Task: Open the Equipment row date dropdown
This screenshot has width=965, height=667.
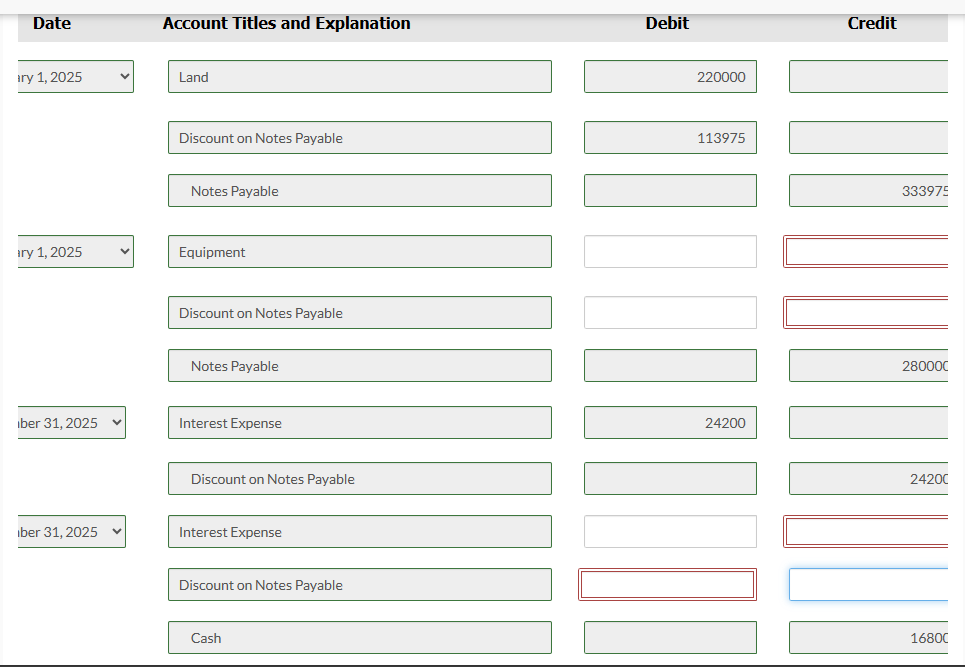Action: pyautogui.click(x=76, y=252)
